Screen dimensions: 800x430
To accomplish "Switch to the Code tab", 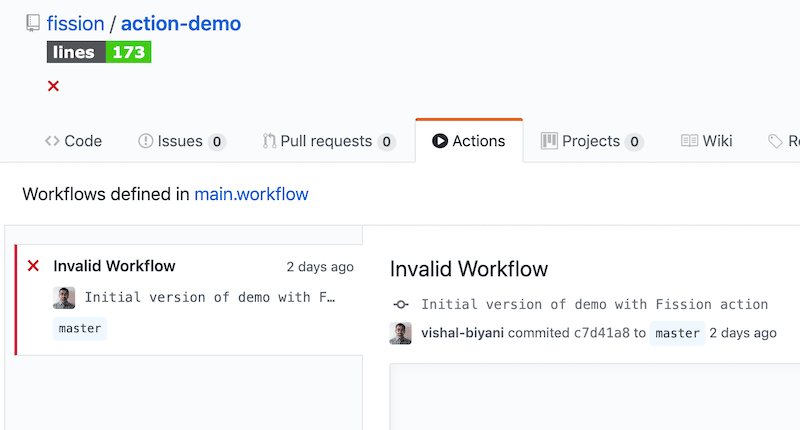I will [73, 141].
